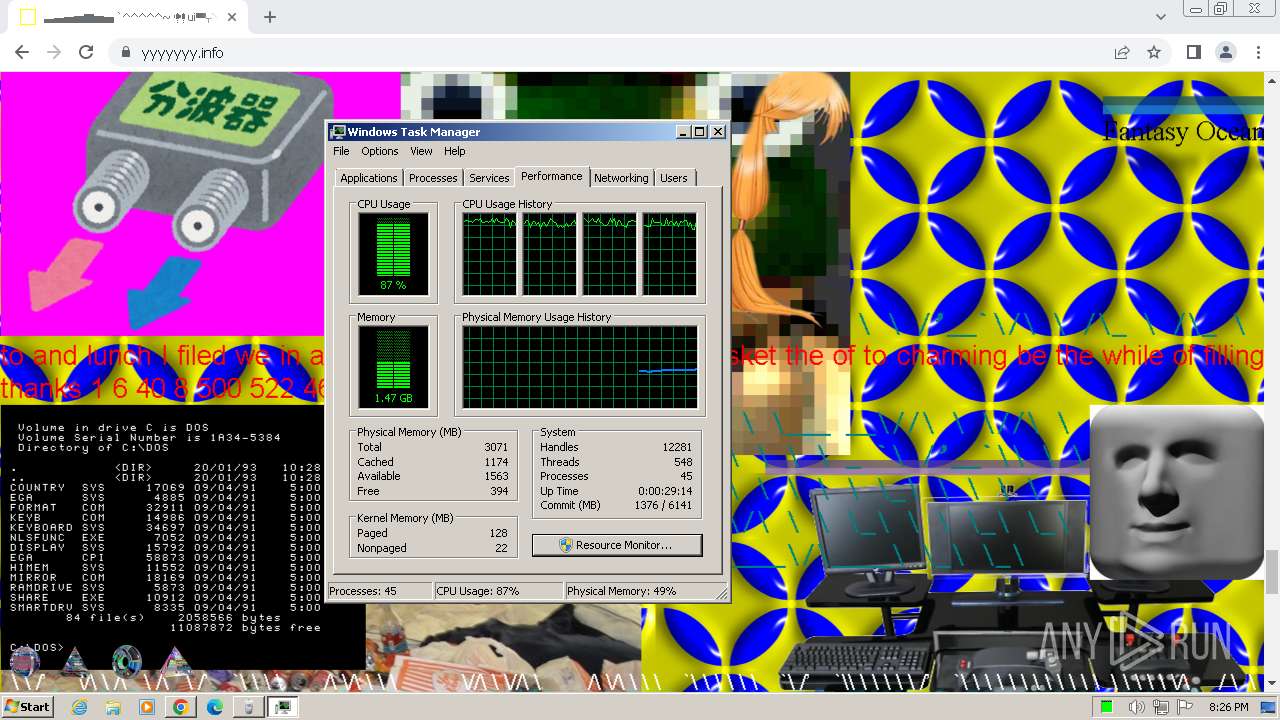Open File Explorer from the taskbar
The image size is (1280, 720).
(113, 707)
